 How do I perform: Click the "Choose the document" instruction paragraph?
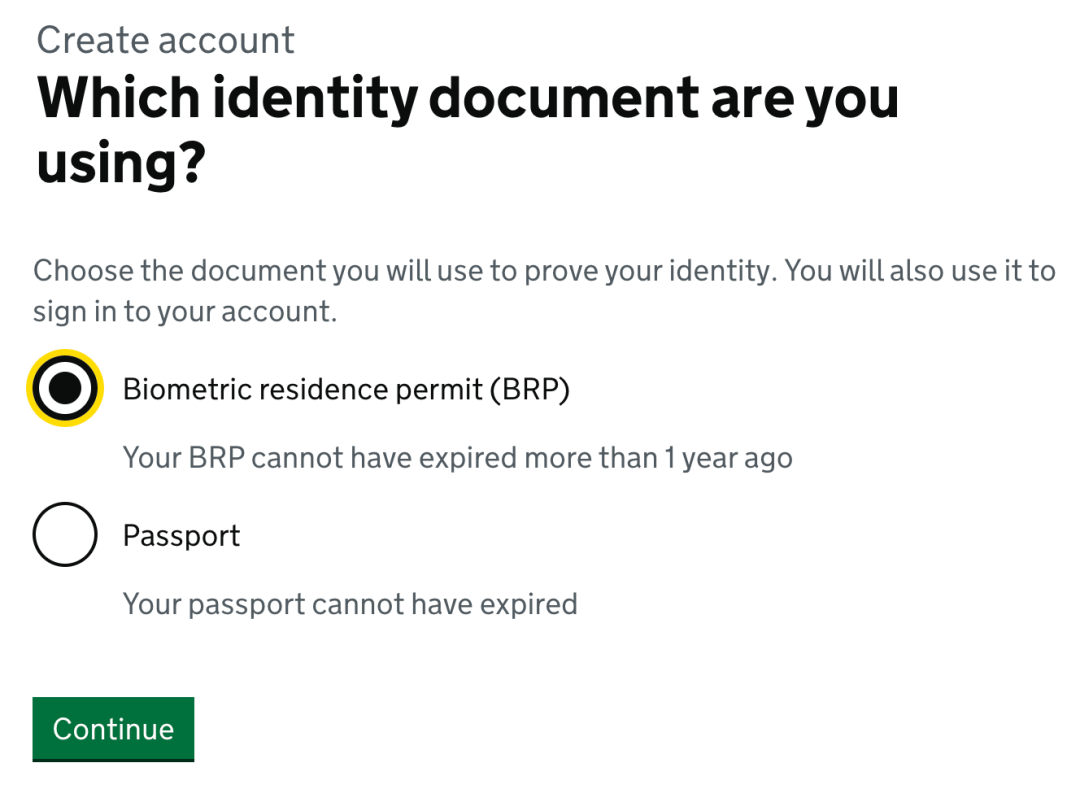coord(543,290)
